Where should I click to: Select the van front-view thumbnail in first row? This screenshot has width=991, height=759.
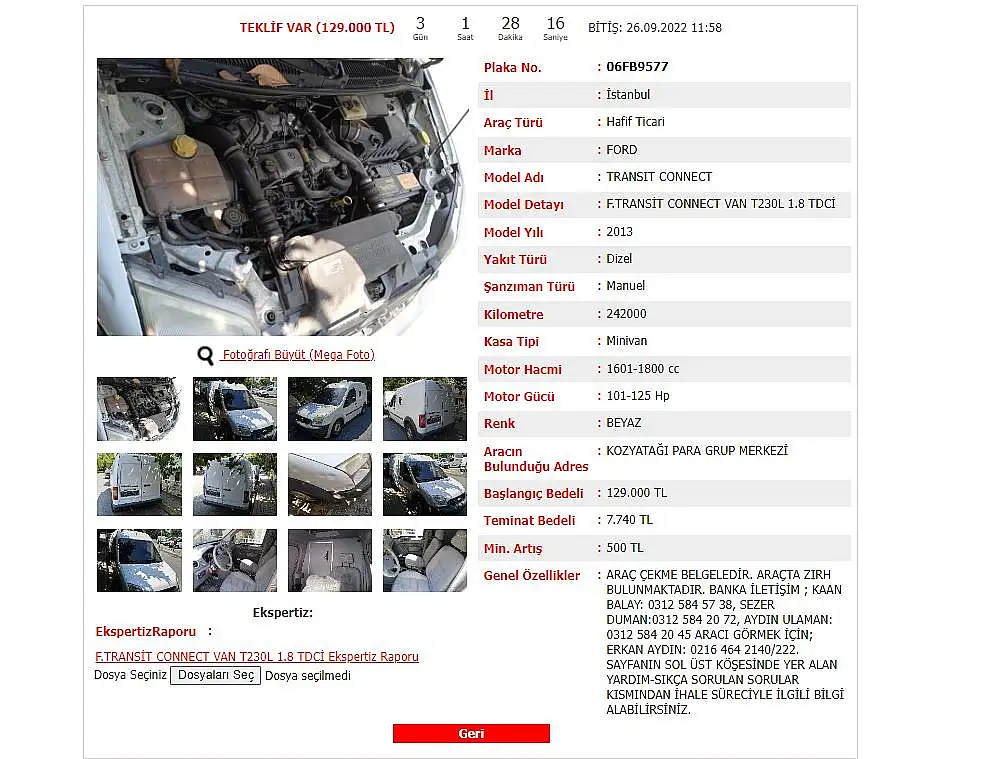234,409
